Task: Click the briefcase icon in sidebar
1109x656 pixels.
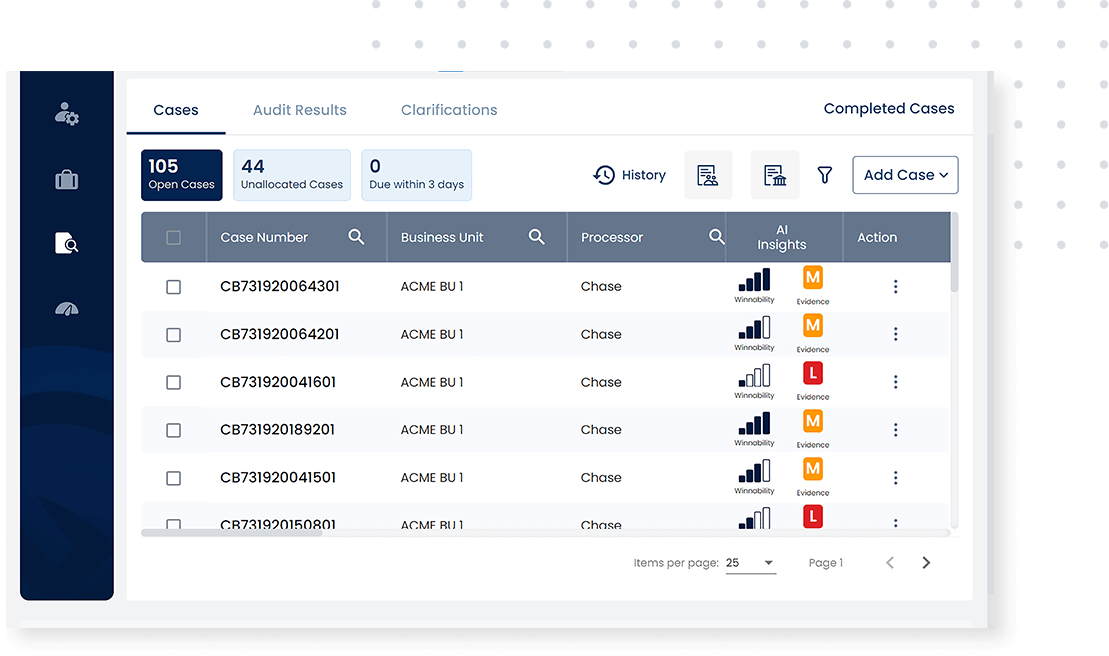Action: [x=67, y=180]
